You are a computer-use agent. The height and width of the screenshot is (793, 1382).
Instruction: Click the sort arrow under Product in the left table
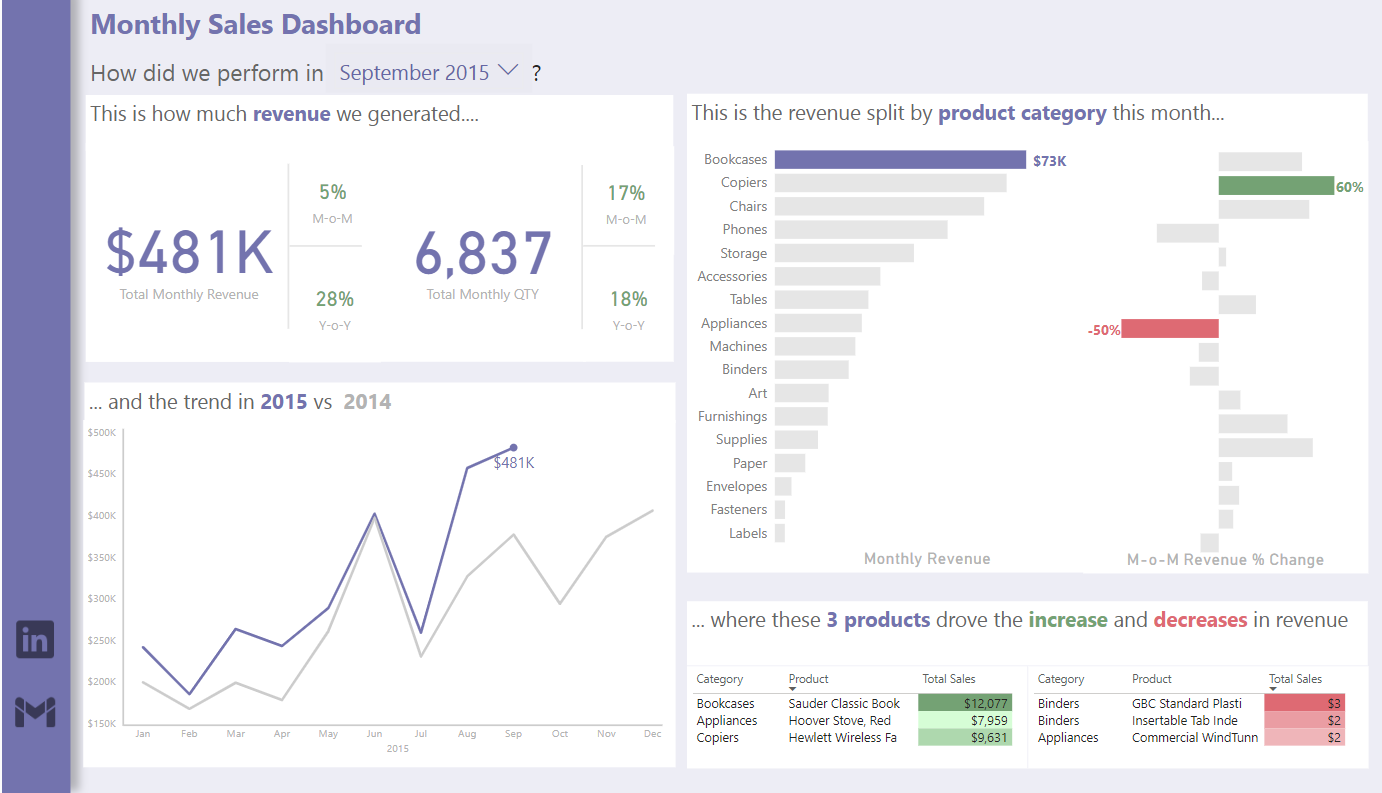pos(793,690)
